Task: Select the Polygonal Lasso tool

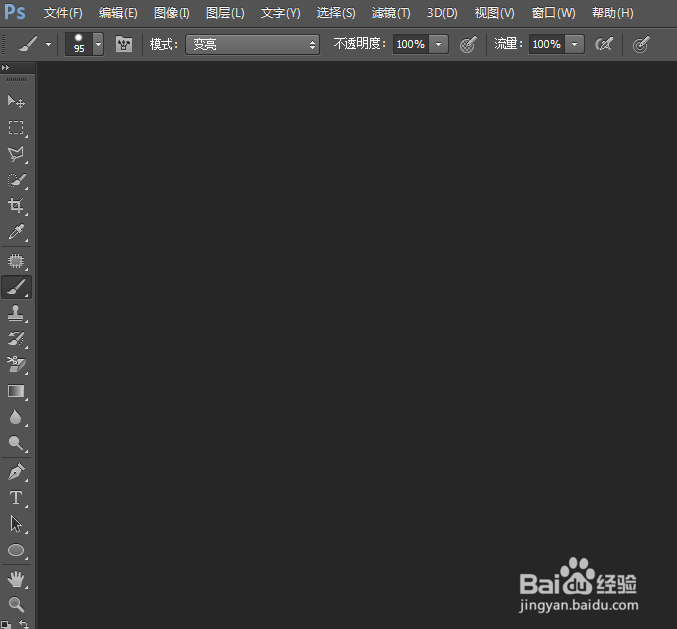Action: tap(16, 154)
